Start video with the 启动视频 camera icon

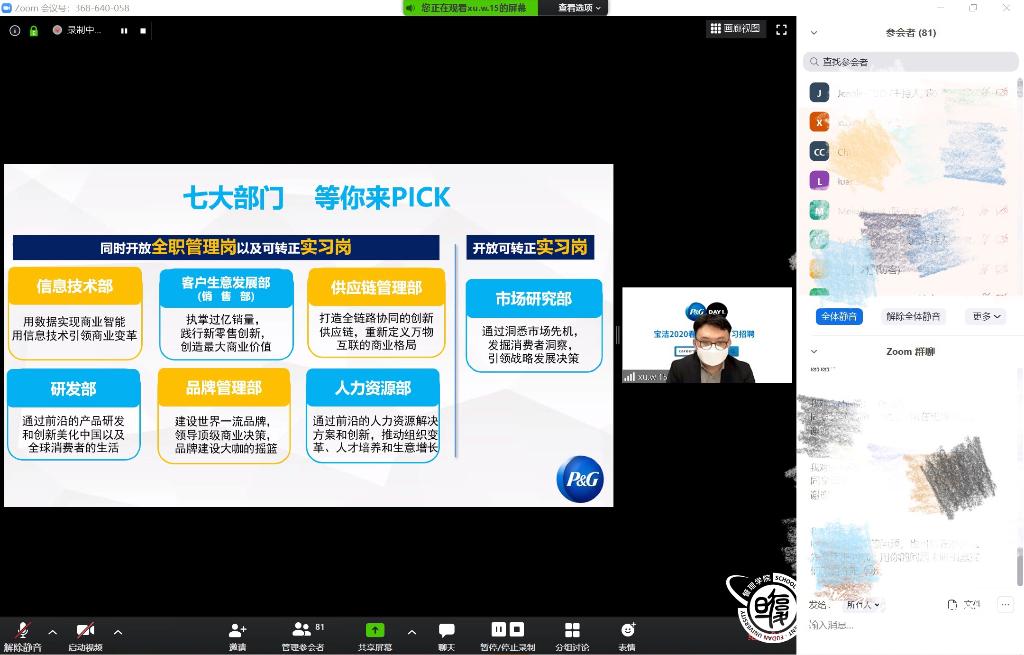tap(86, 630)
